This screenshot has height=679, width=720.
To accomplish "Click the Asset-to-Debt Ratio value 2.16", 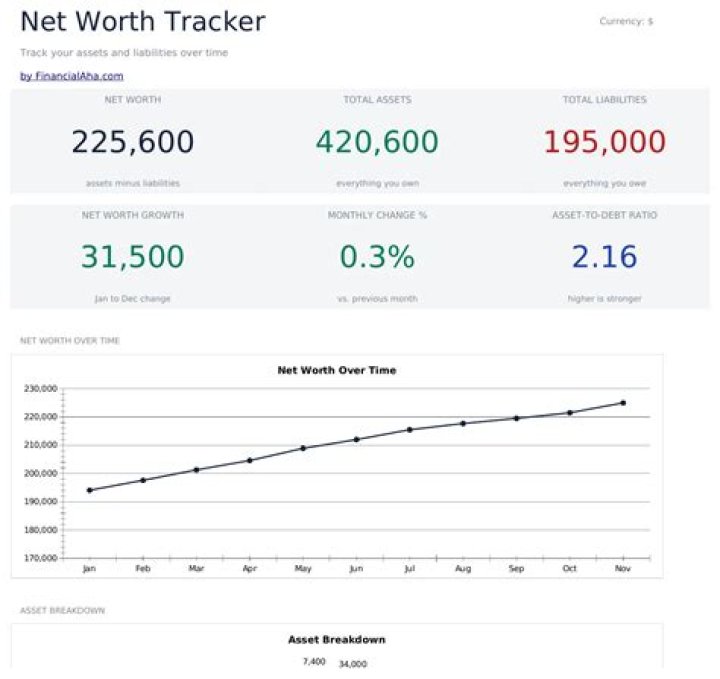I will pyautogui.click(x=604, y=256).
